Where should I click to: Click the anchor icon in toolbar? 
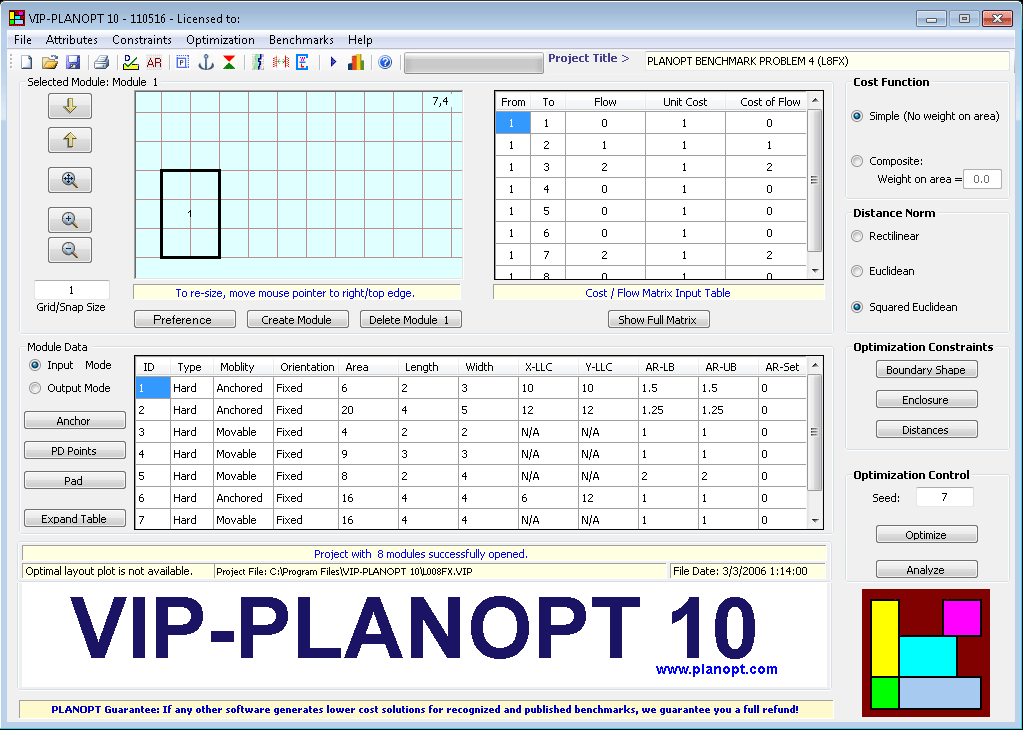tap(206, 62)
